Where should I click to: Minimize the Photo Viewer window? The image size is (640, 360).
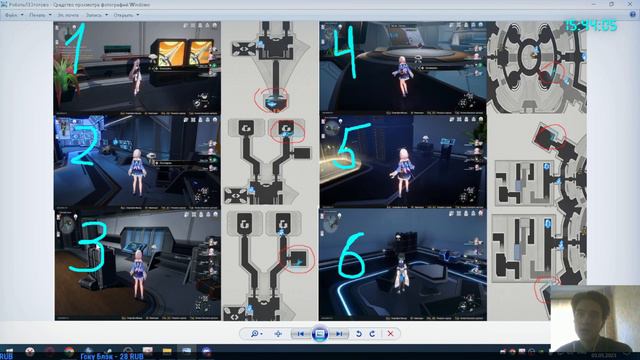(594, 4)
